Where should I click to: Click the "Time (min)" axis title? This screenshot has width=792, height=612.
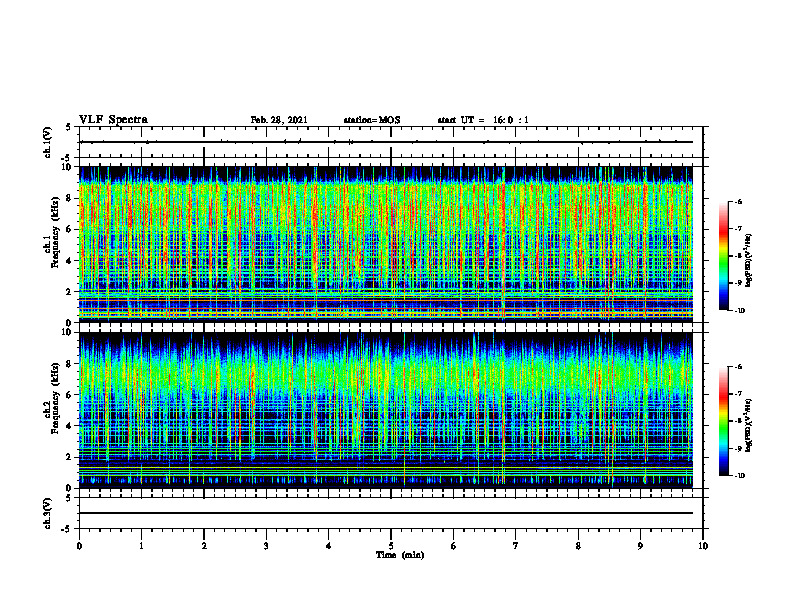click(x=400, y=555)
